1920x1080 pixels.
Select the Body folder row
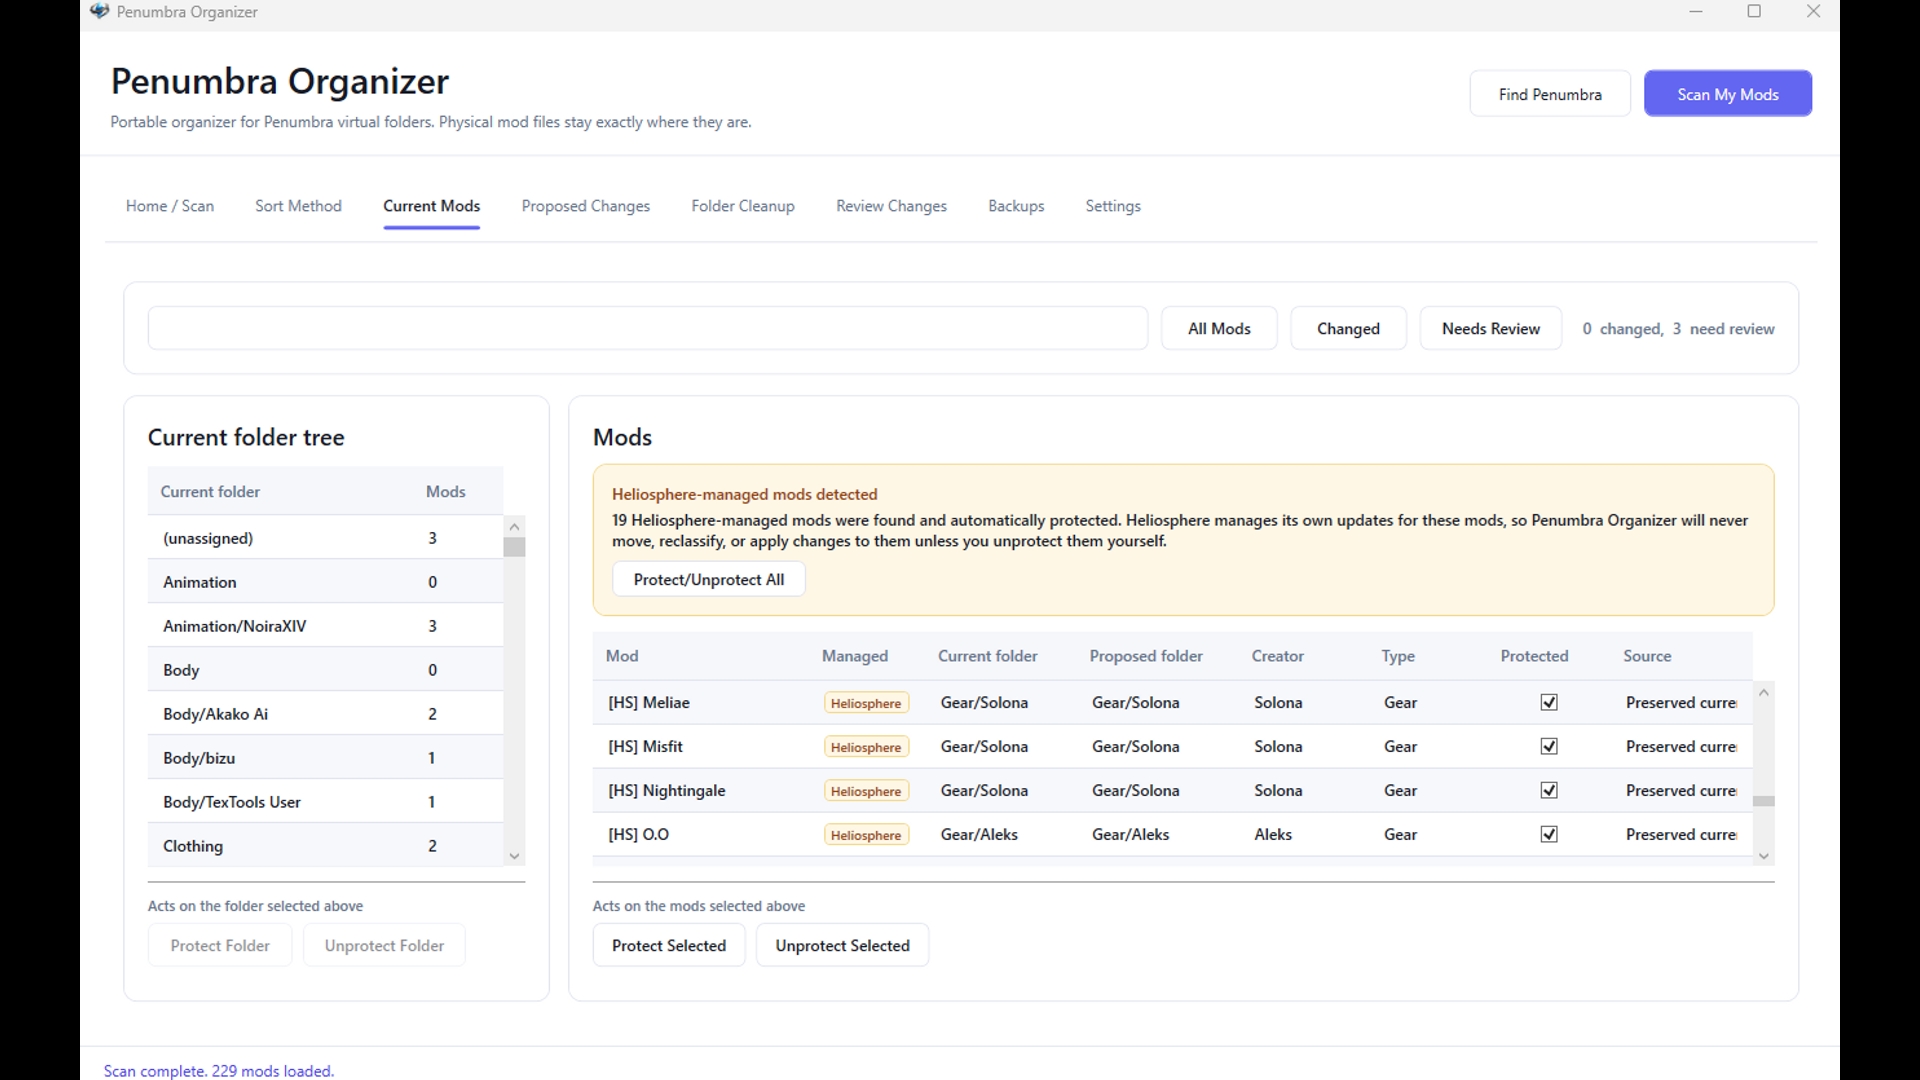tap(325, 670)
